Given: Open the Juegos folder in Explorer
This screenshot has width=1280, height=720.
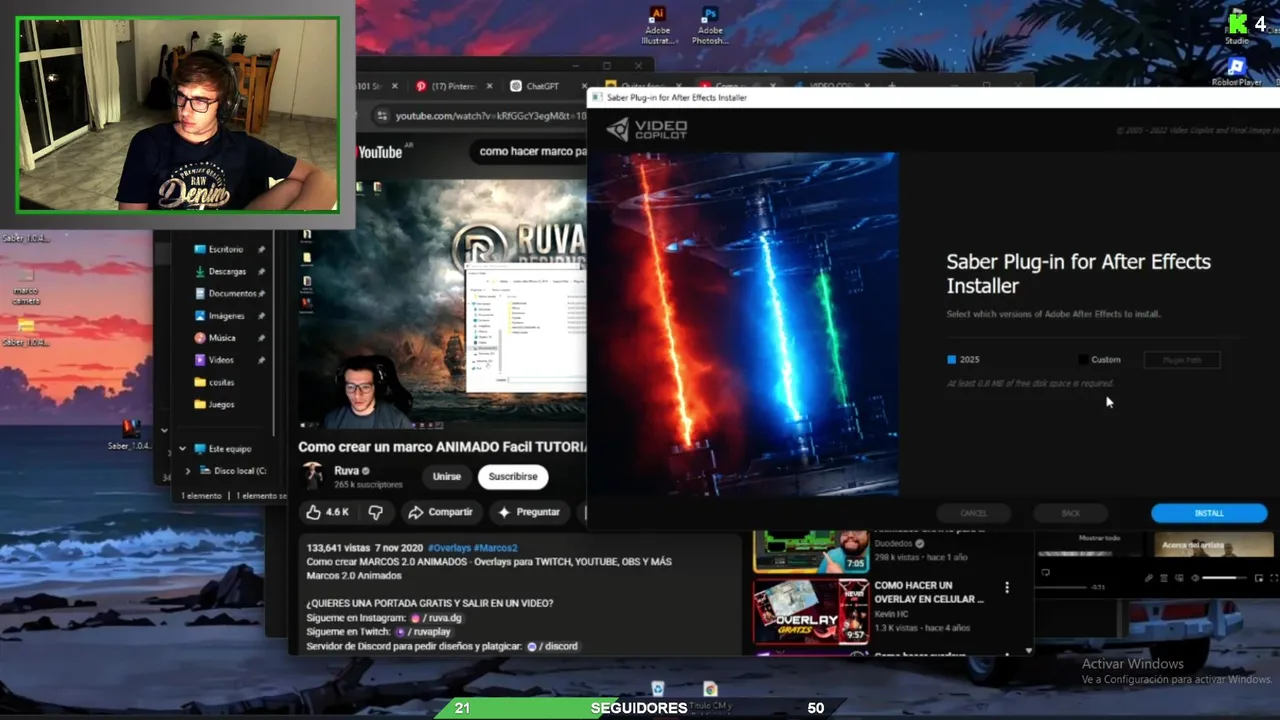Looking at the screenshot, I should (215, 404).
